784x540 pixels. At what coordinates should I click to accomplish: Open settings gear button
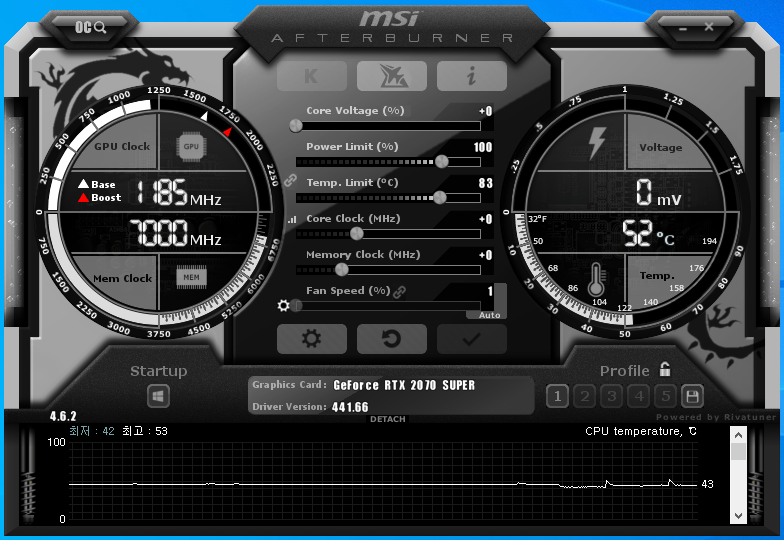(312, 339)
